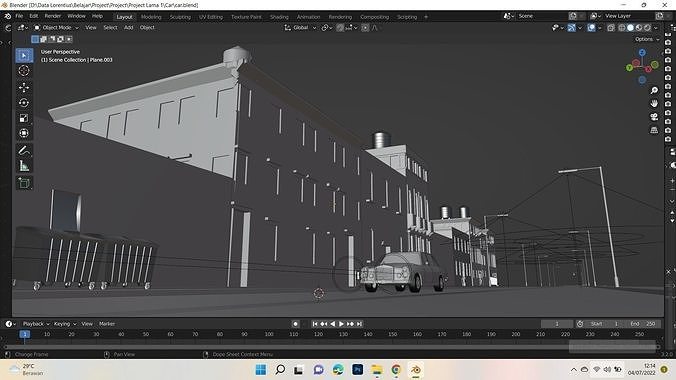Toggle show overlays button
Viewport: 676px width, 380px height.
592,28
